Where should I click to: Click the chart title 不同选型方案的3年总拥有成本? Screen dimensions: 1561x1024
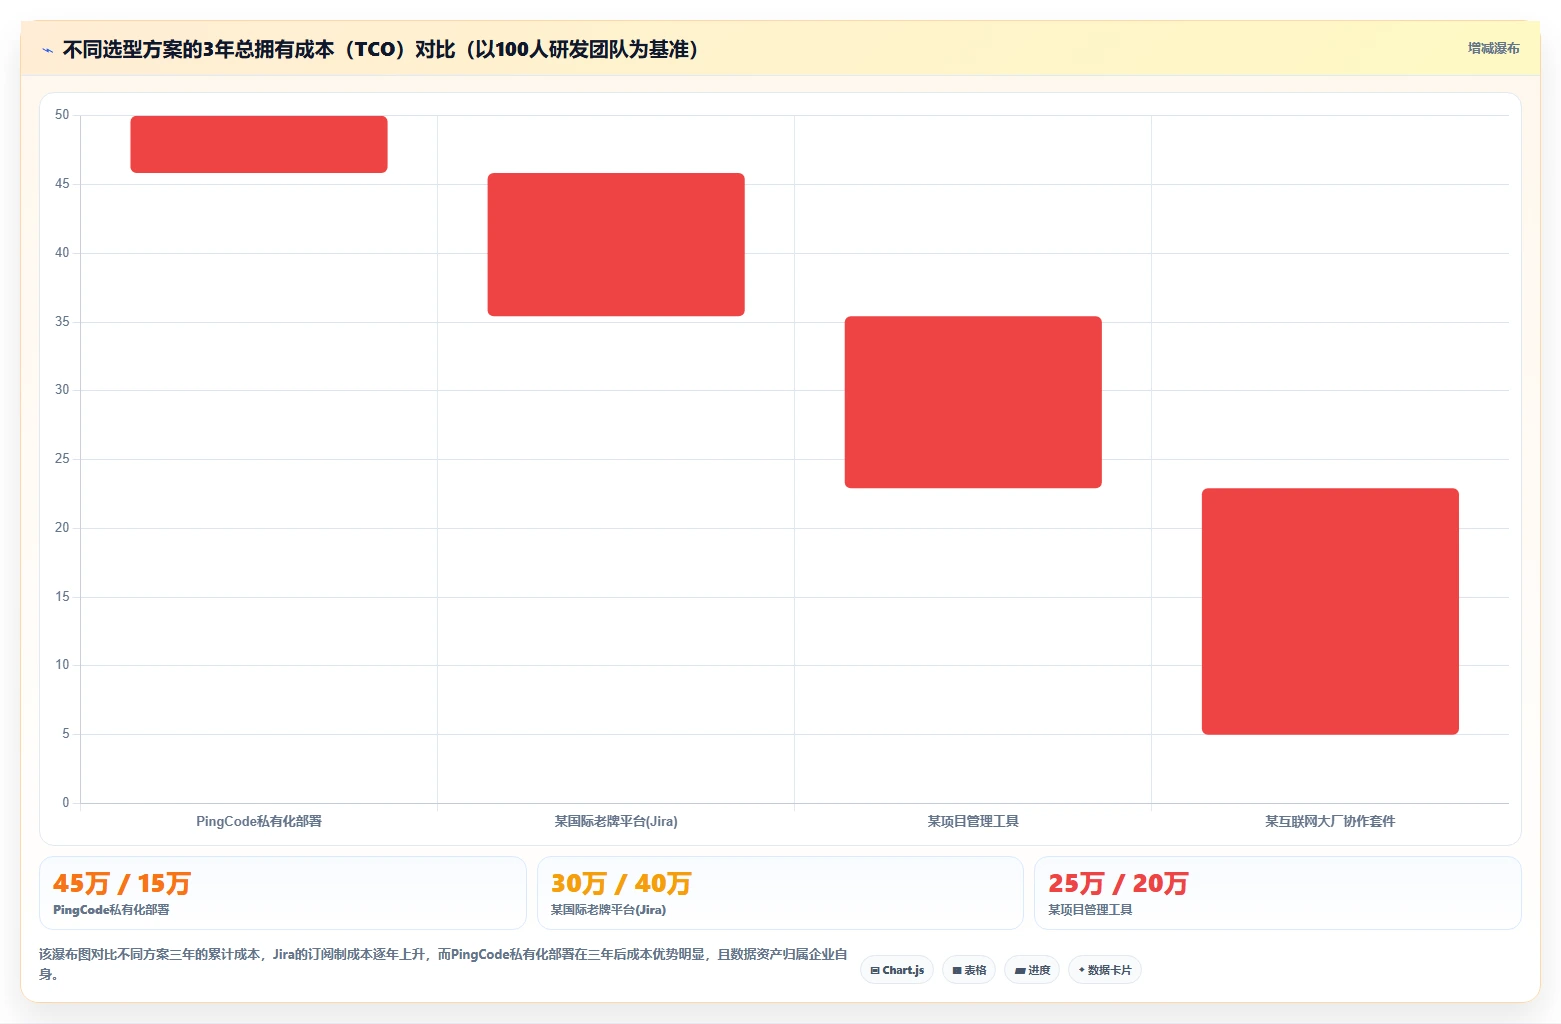[380, 49]
